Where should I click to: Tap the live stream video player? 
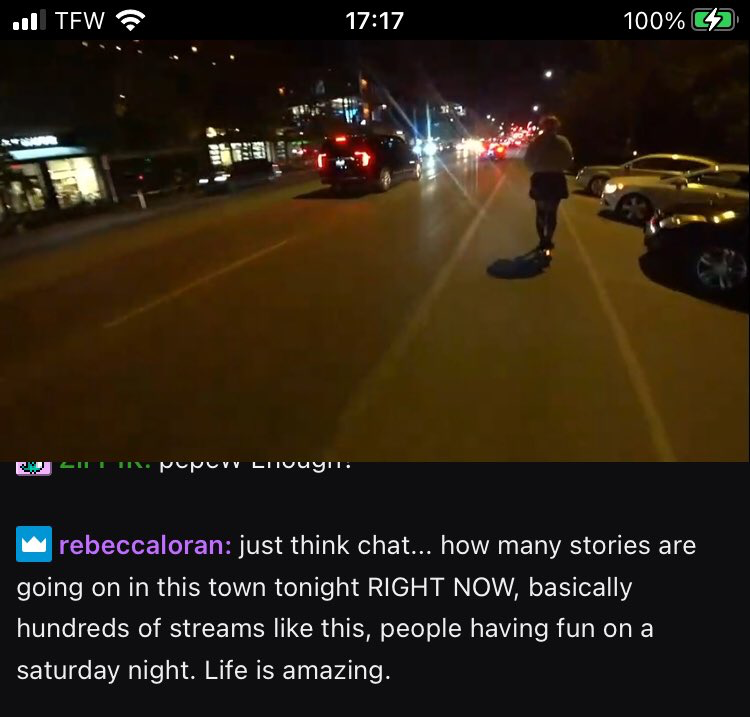375,251
